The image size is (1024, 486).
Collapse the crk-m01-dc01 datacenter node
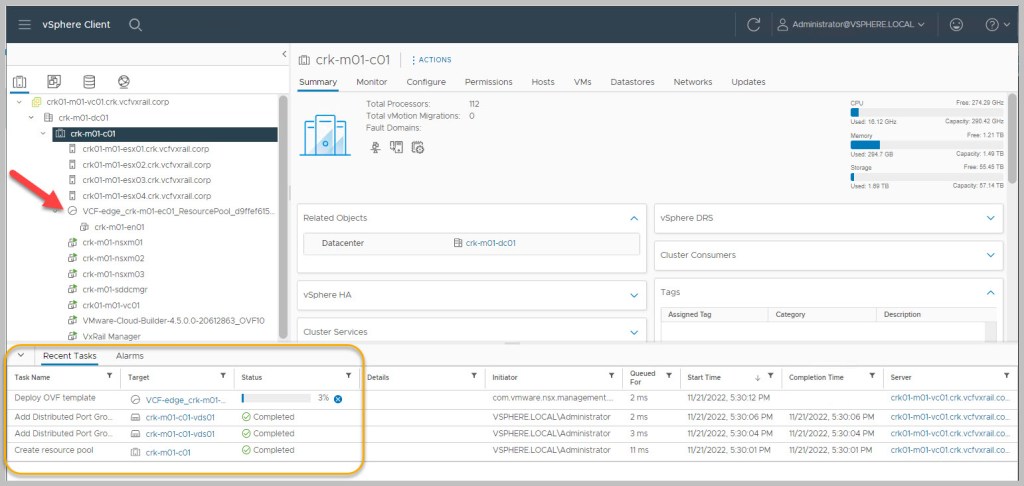(x=33, y=117)
